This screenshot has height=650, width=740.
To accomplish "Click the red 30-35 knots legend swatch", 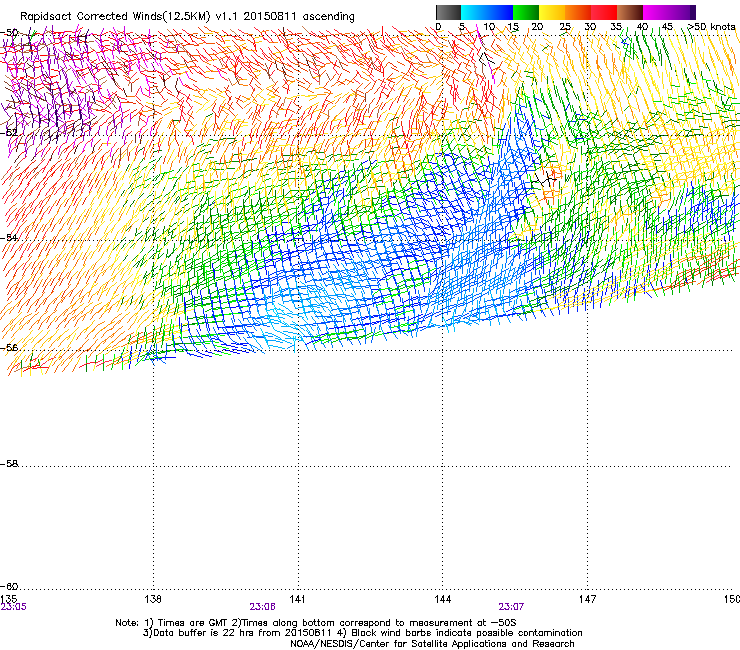I will point(604,12).
